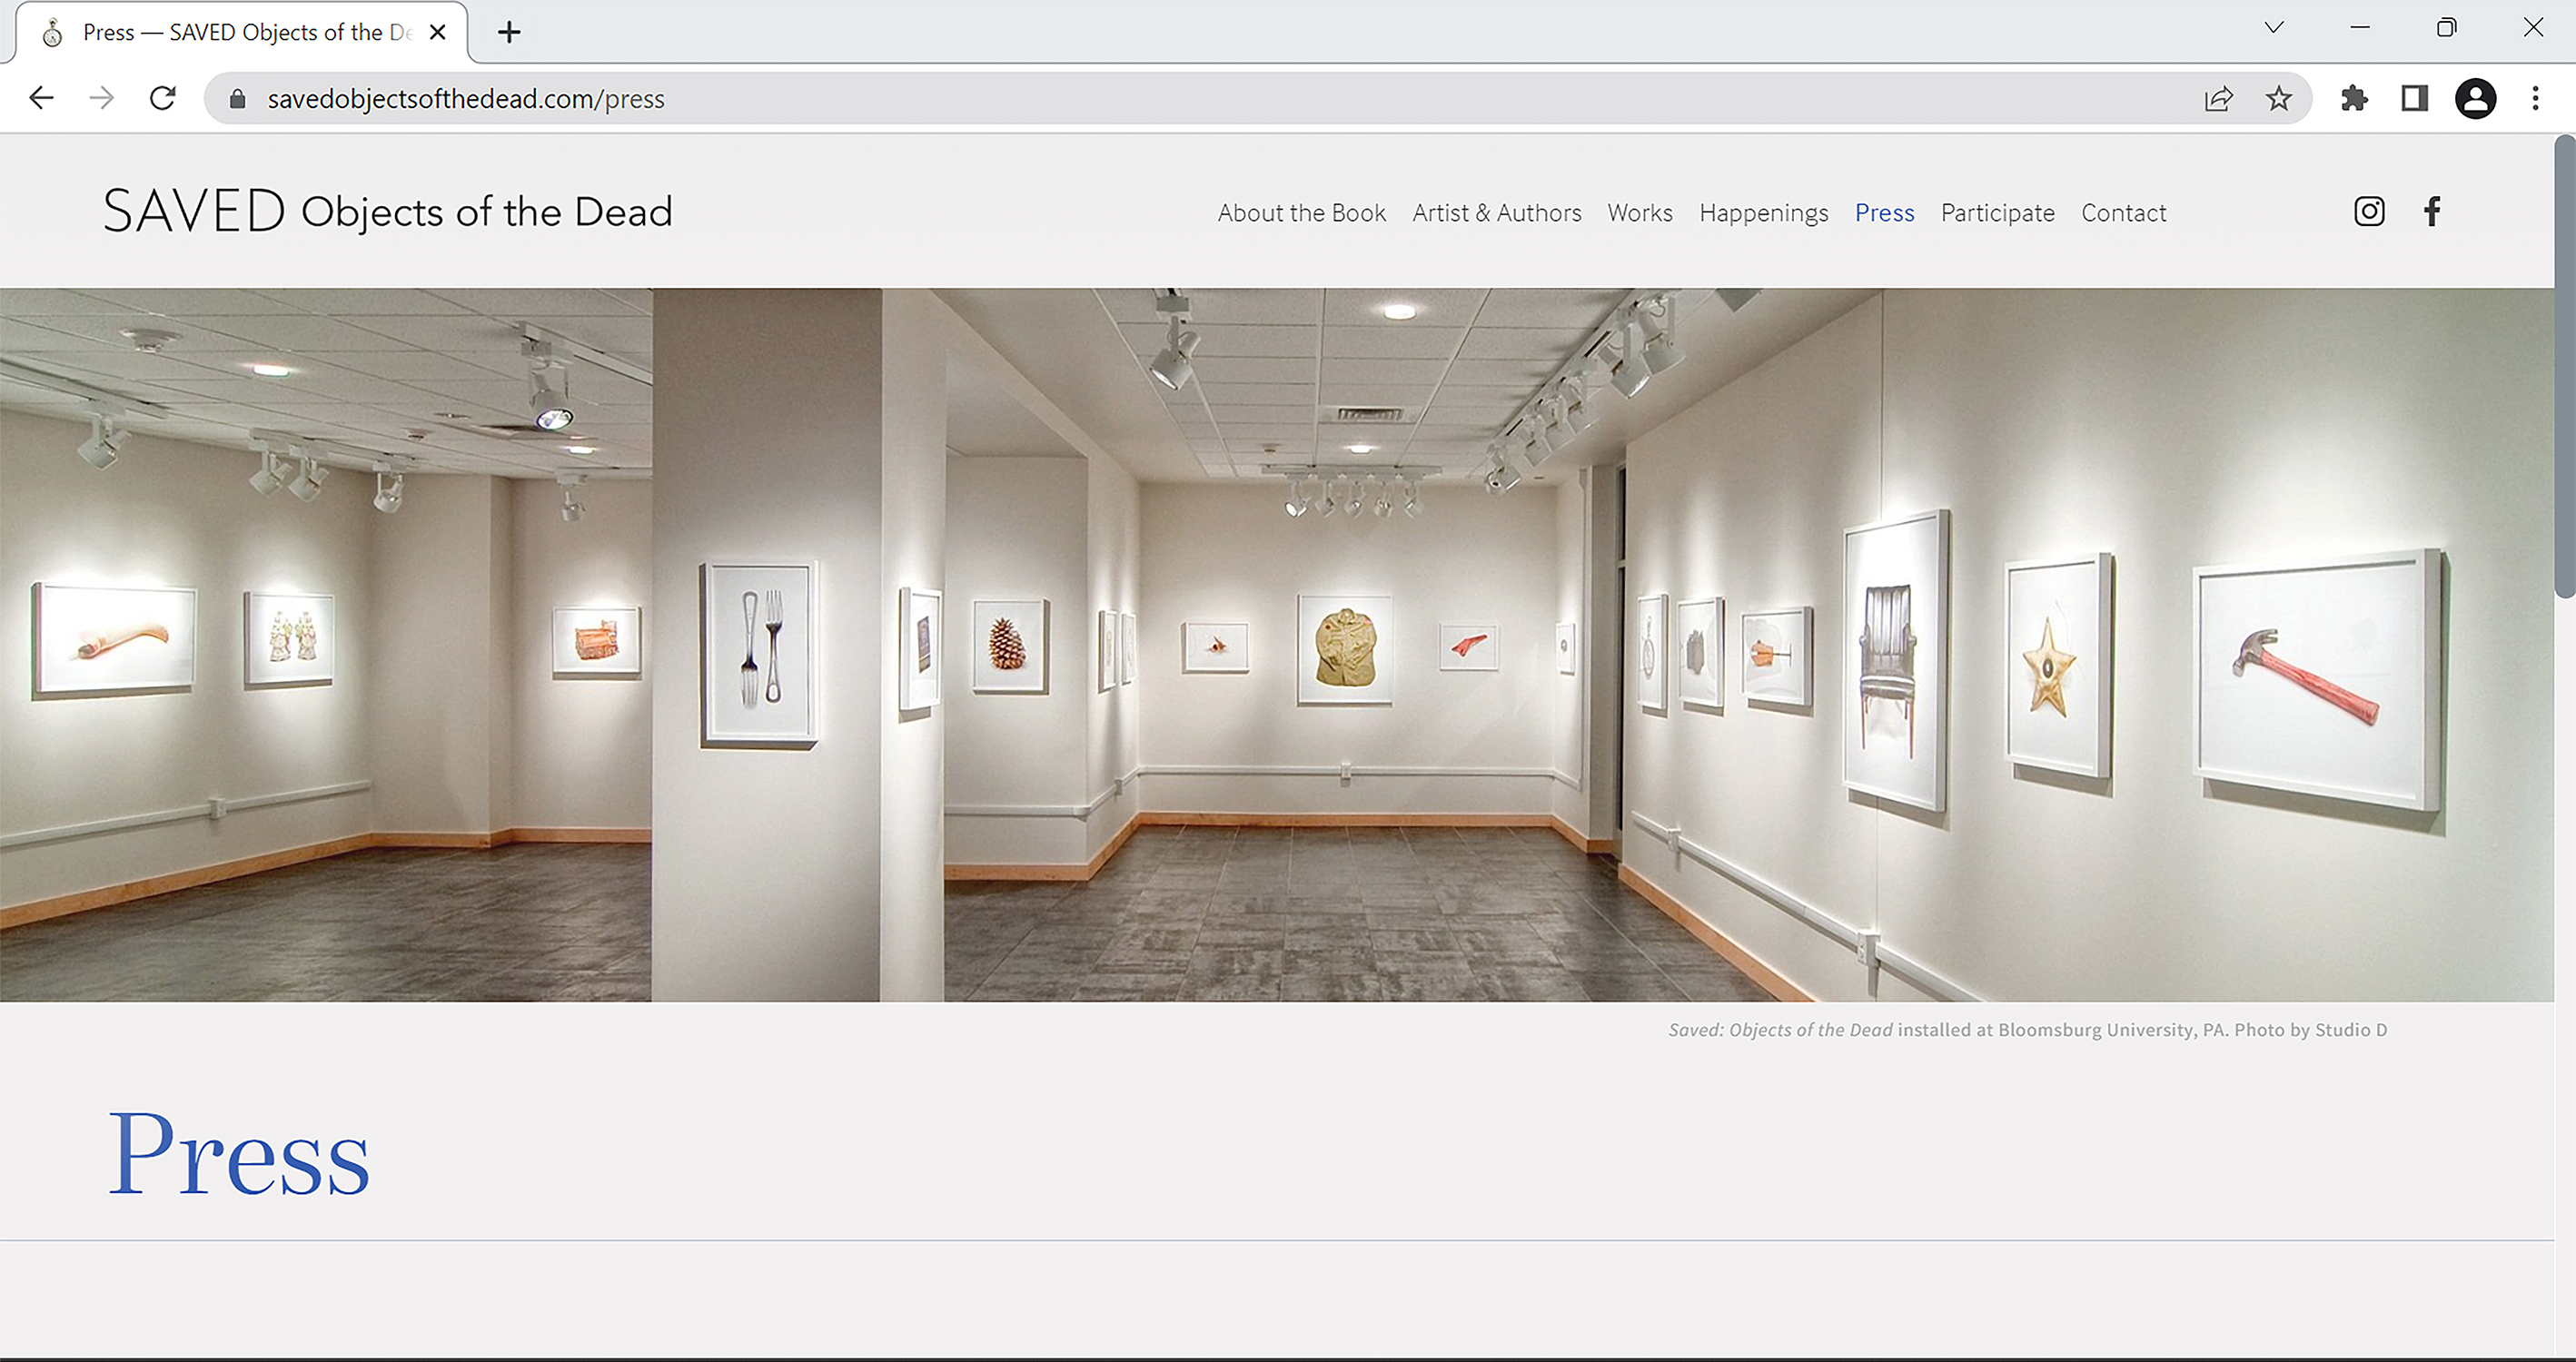Open a new tab
2576x1362 pixels.
point(509,32)
